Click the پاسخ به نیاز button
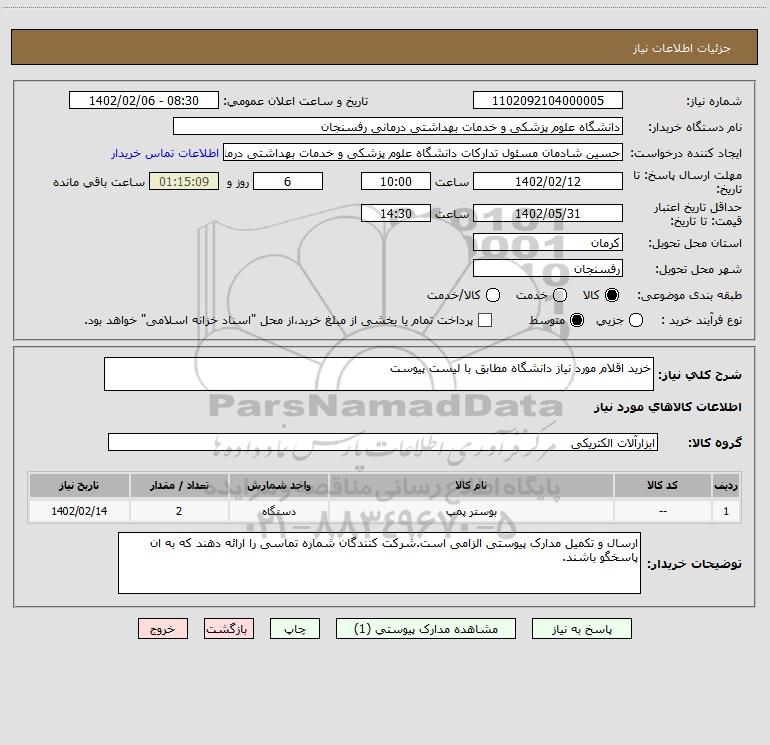The image size is (770, 745). 581,629
